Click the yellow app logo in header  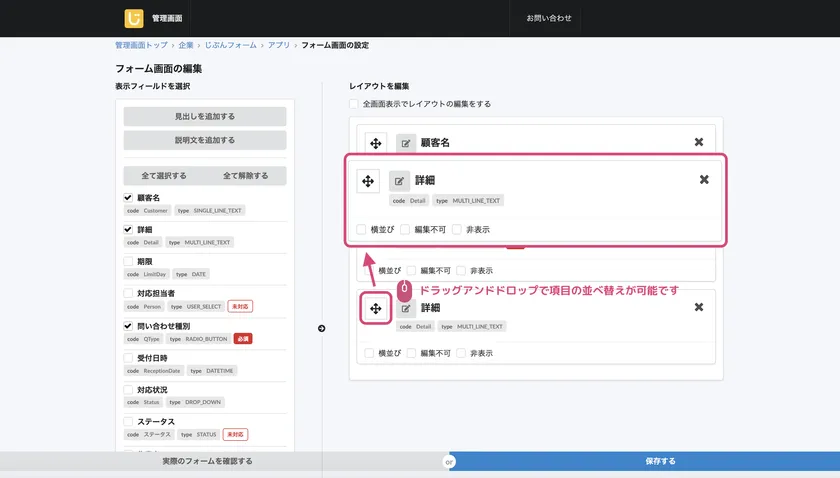pos(133,18)
